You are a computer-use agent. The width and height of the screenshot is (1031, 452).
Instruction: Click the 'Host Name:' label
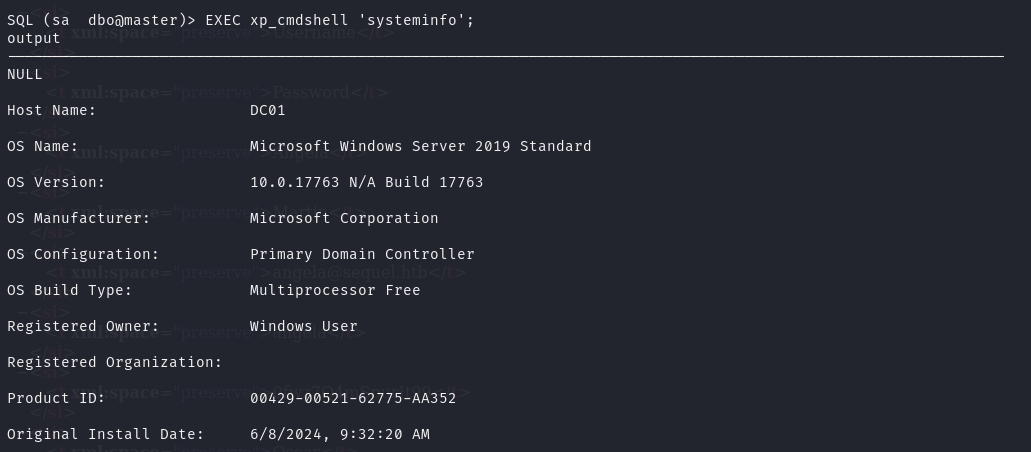click(51, 110)
